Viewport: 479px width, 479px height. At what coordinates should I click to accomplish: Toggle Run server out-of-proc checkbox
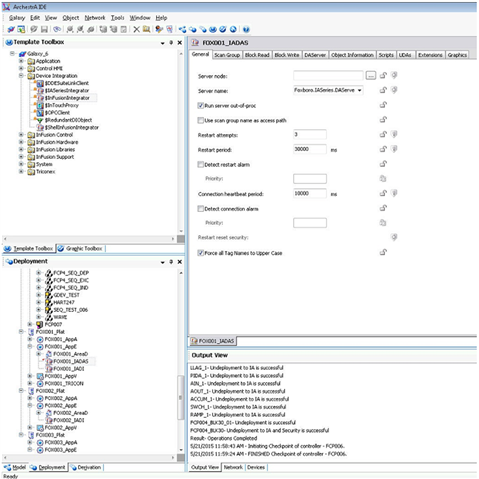point(201,106)
